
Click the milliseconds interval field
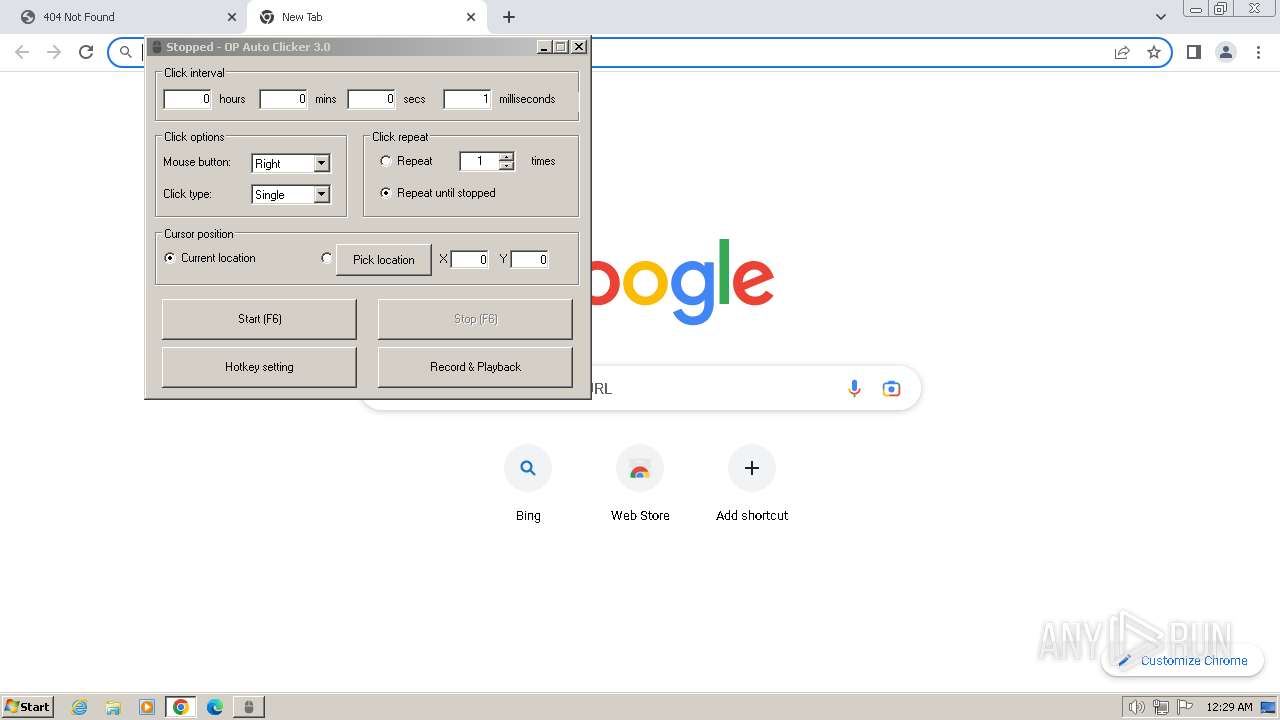pyautogui.click(x=468, y=99)
